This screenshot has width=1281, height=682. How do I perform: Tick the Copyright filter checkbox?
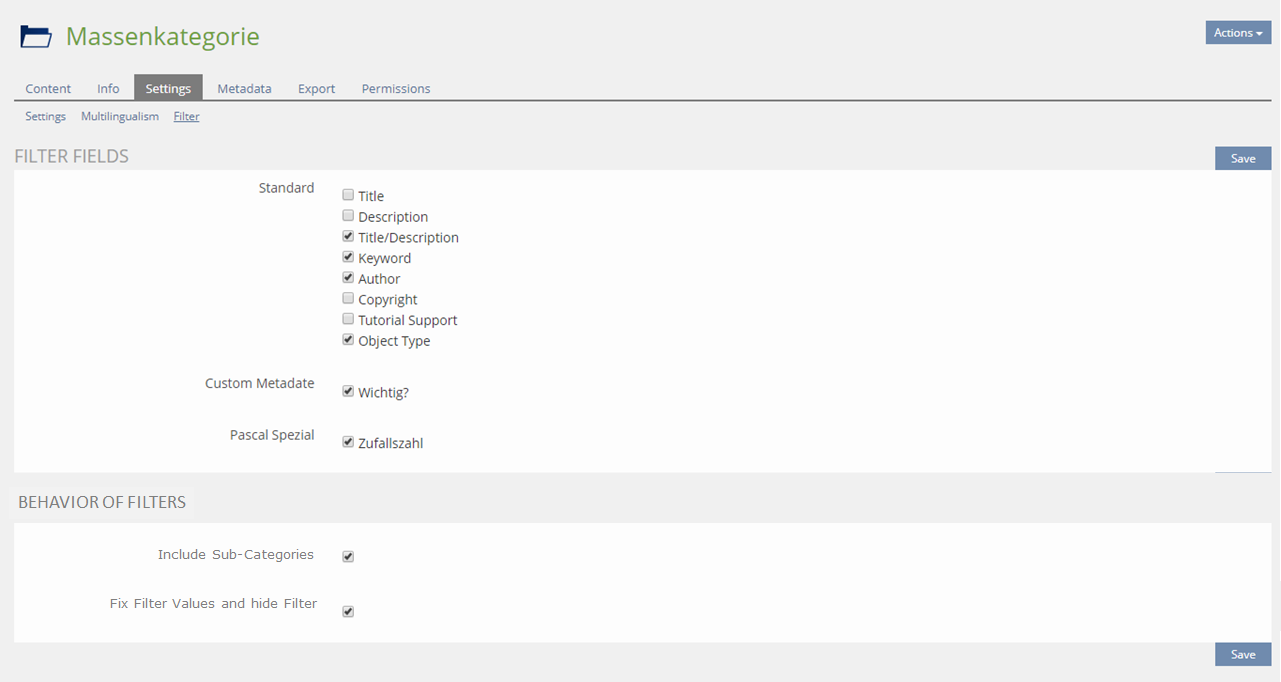[348, 299]
